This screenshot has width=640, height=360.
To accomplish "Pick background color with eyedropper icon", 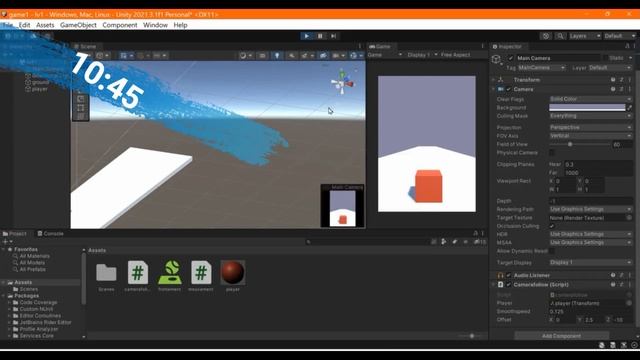I will click(x=629, y=107).
